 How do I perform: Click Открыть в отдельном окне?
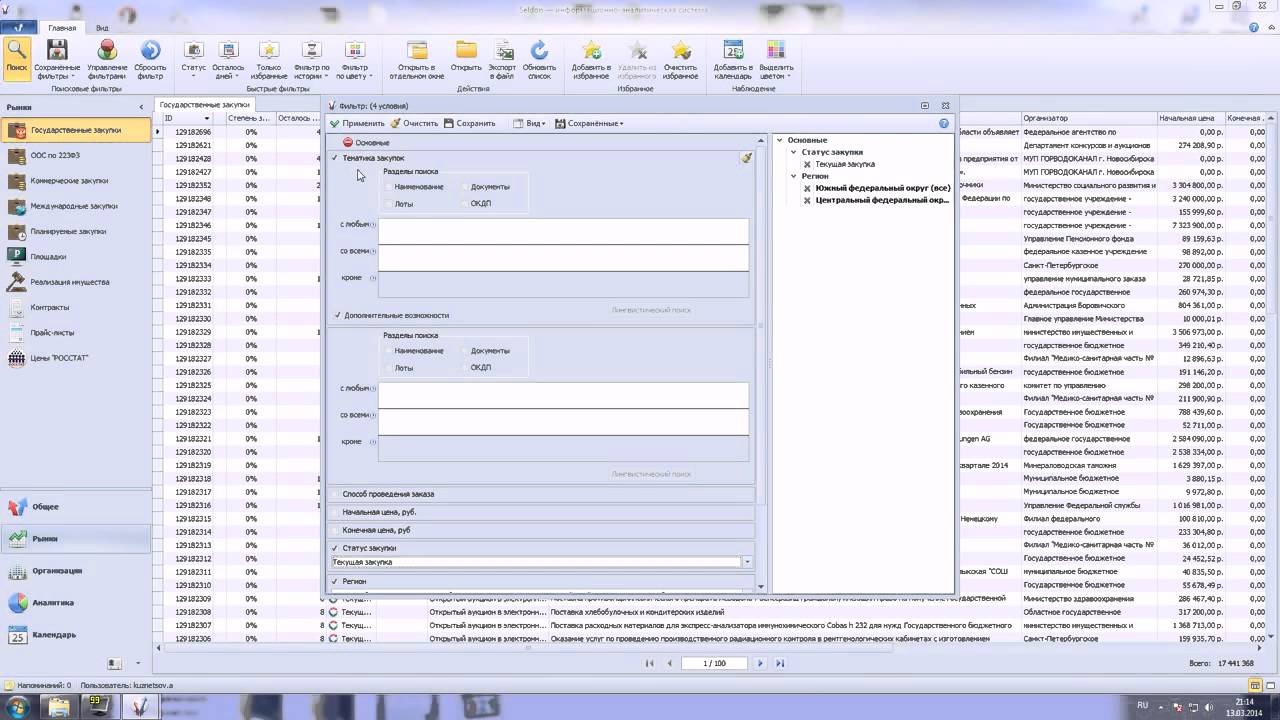click(417, 59)
